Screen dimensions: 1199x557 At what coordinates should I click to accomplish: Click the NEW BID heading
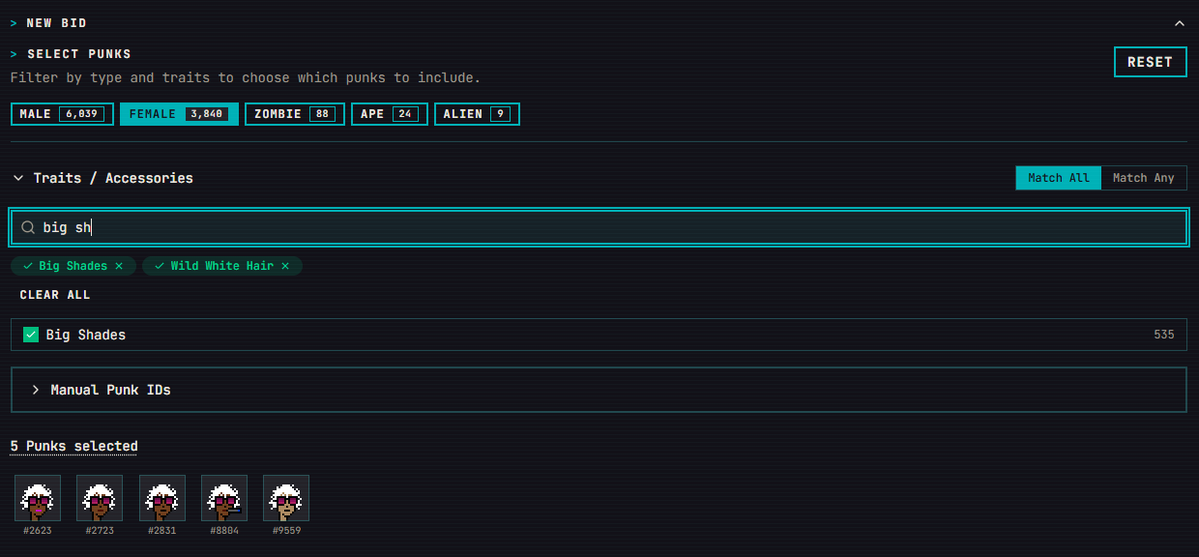(x=57, y=23)
